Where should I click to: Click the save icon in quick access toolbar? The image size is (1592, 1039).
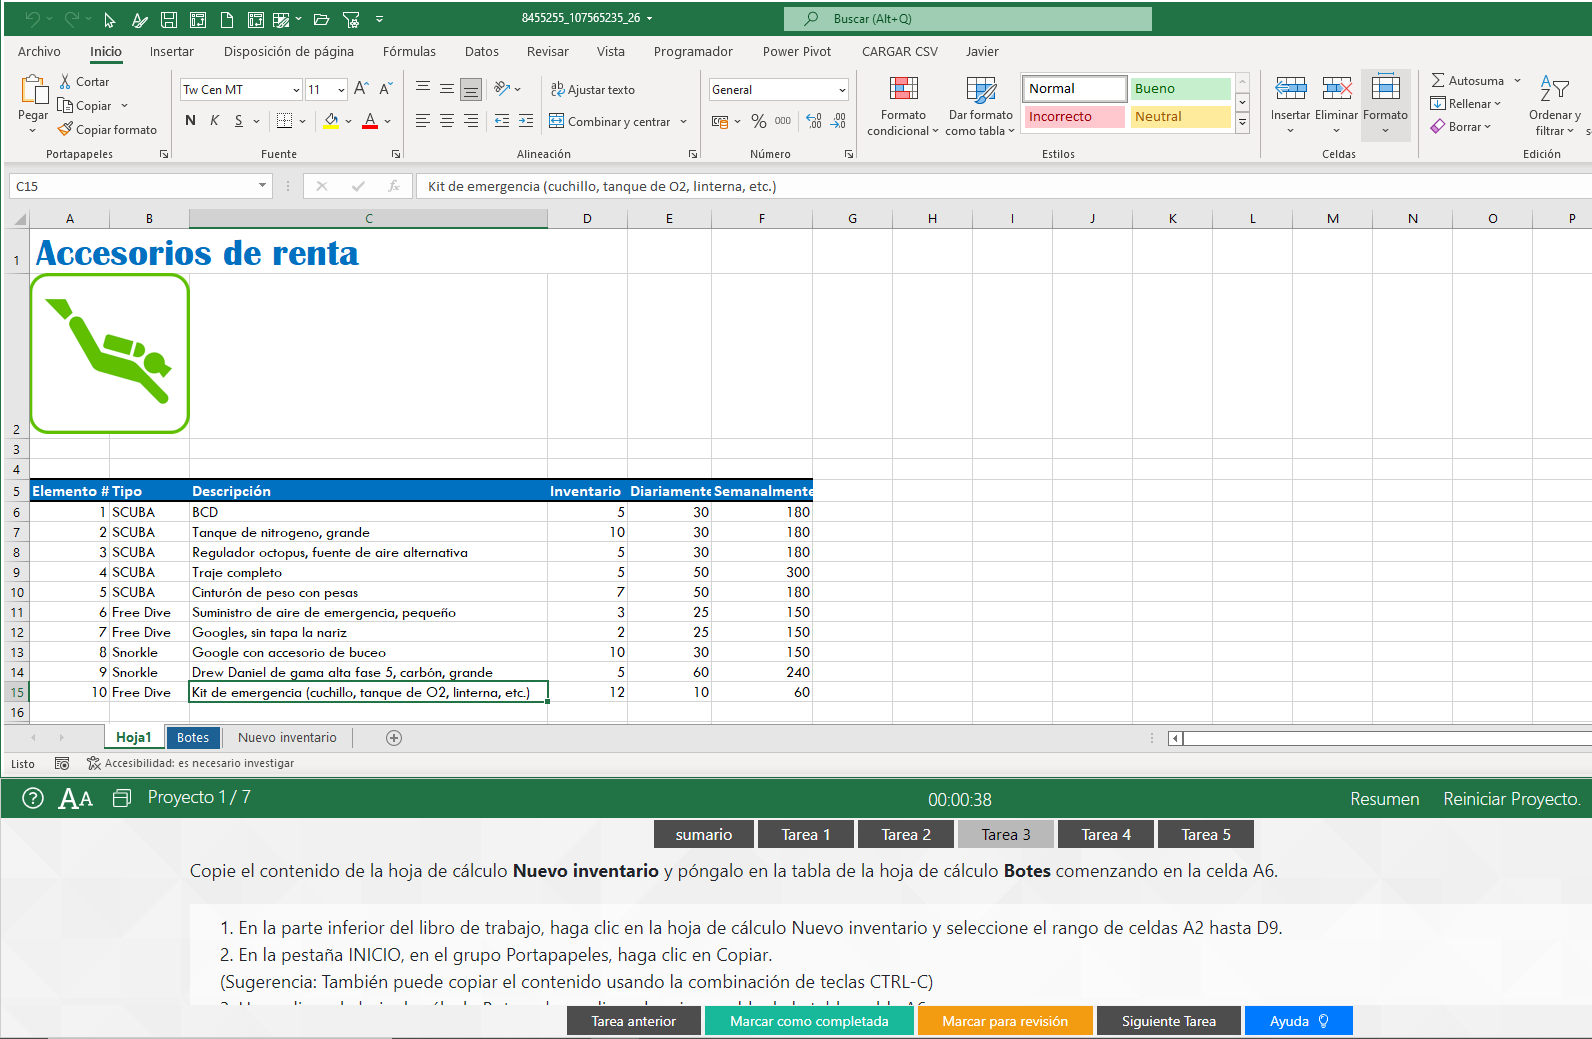(169, 19)
